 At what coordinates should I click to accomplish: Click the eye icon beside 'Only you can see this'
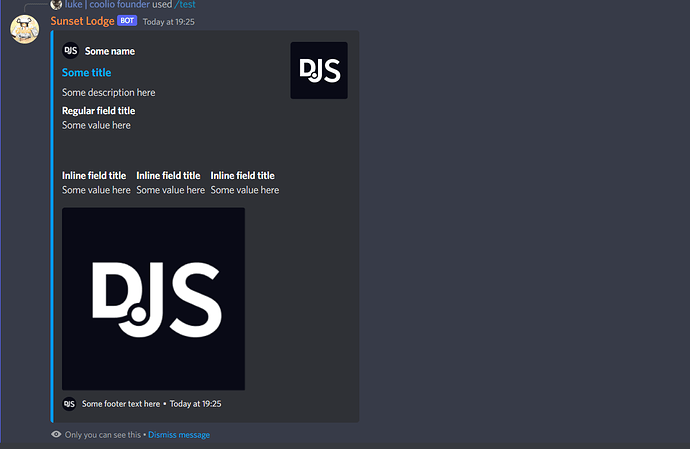[x=56, y=434]
